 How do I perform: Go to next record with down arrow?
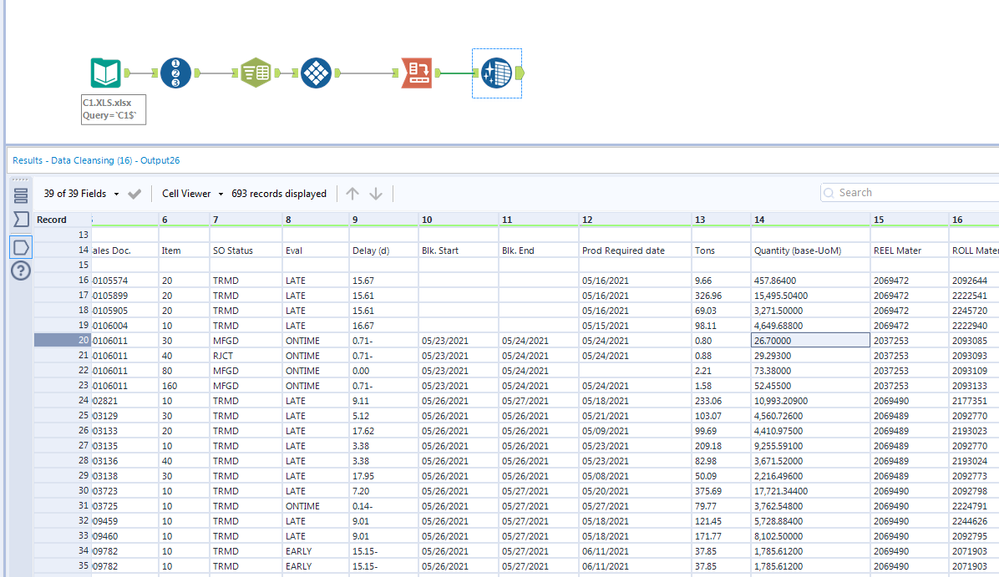(376, 194)
